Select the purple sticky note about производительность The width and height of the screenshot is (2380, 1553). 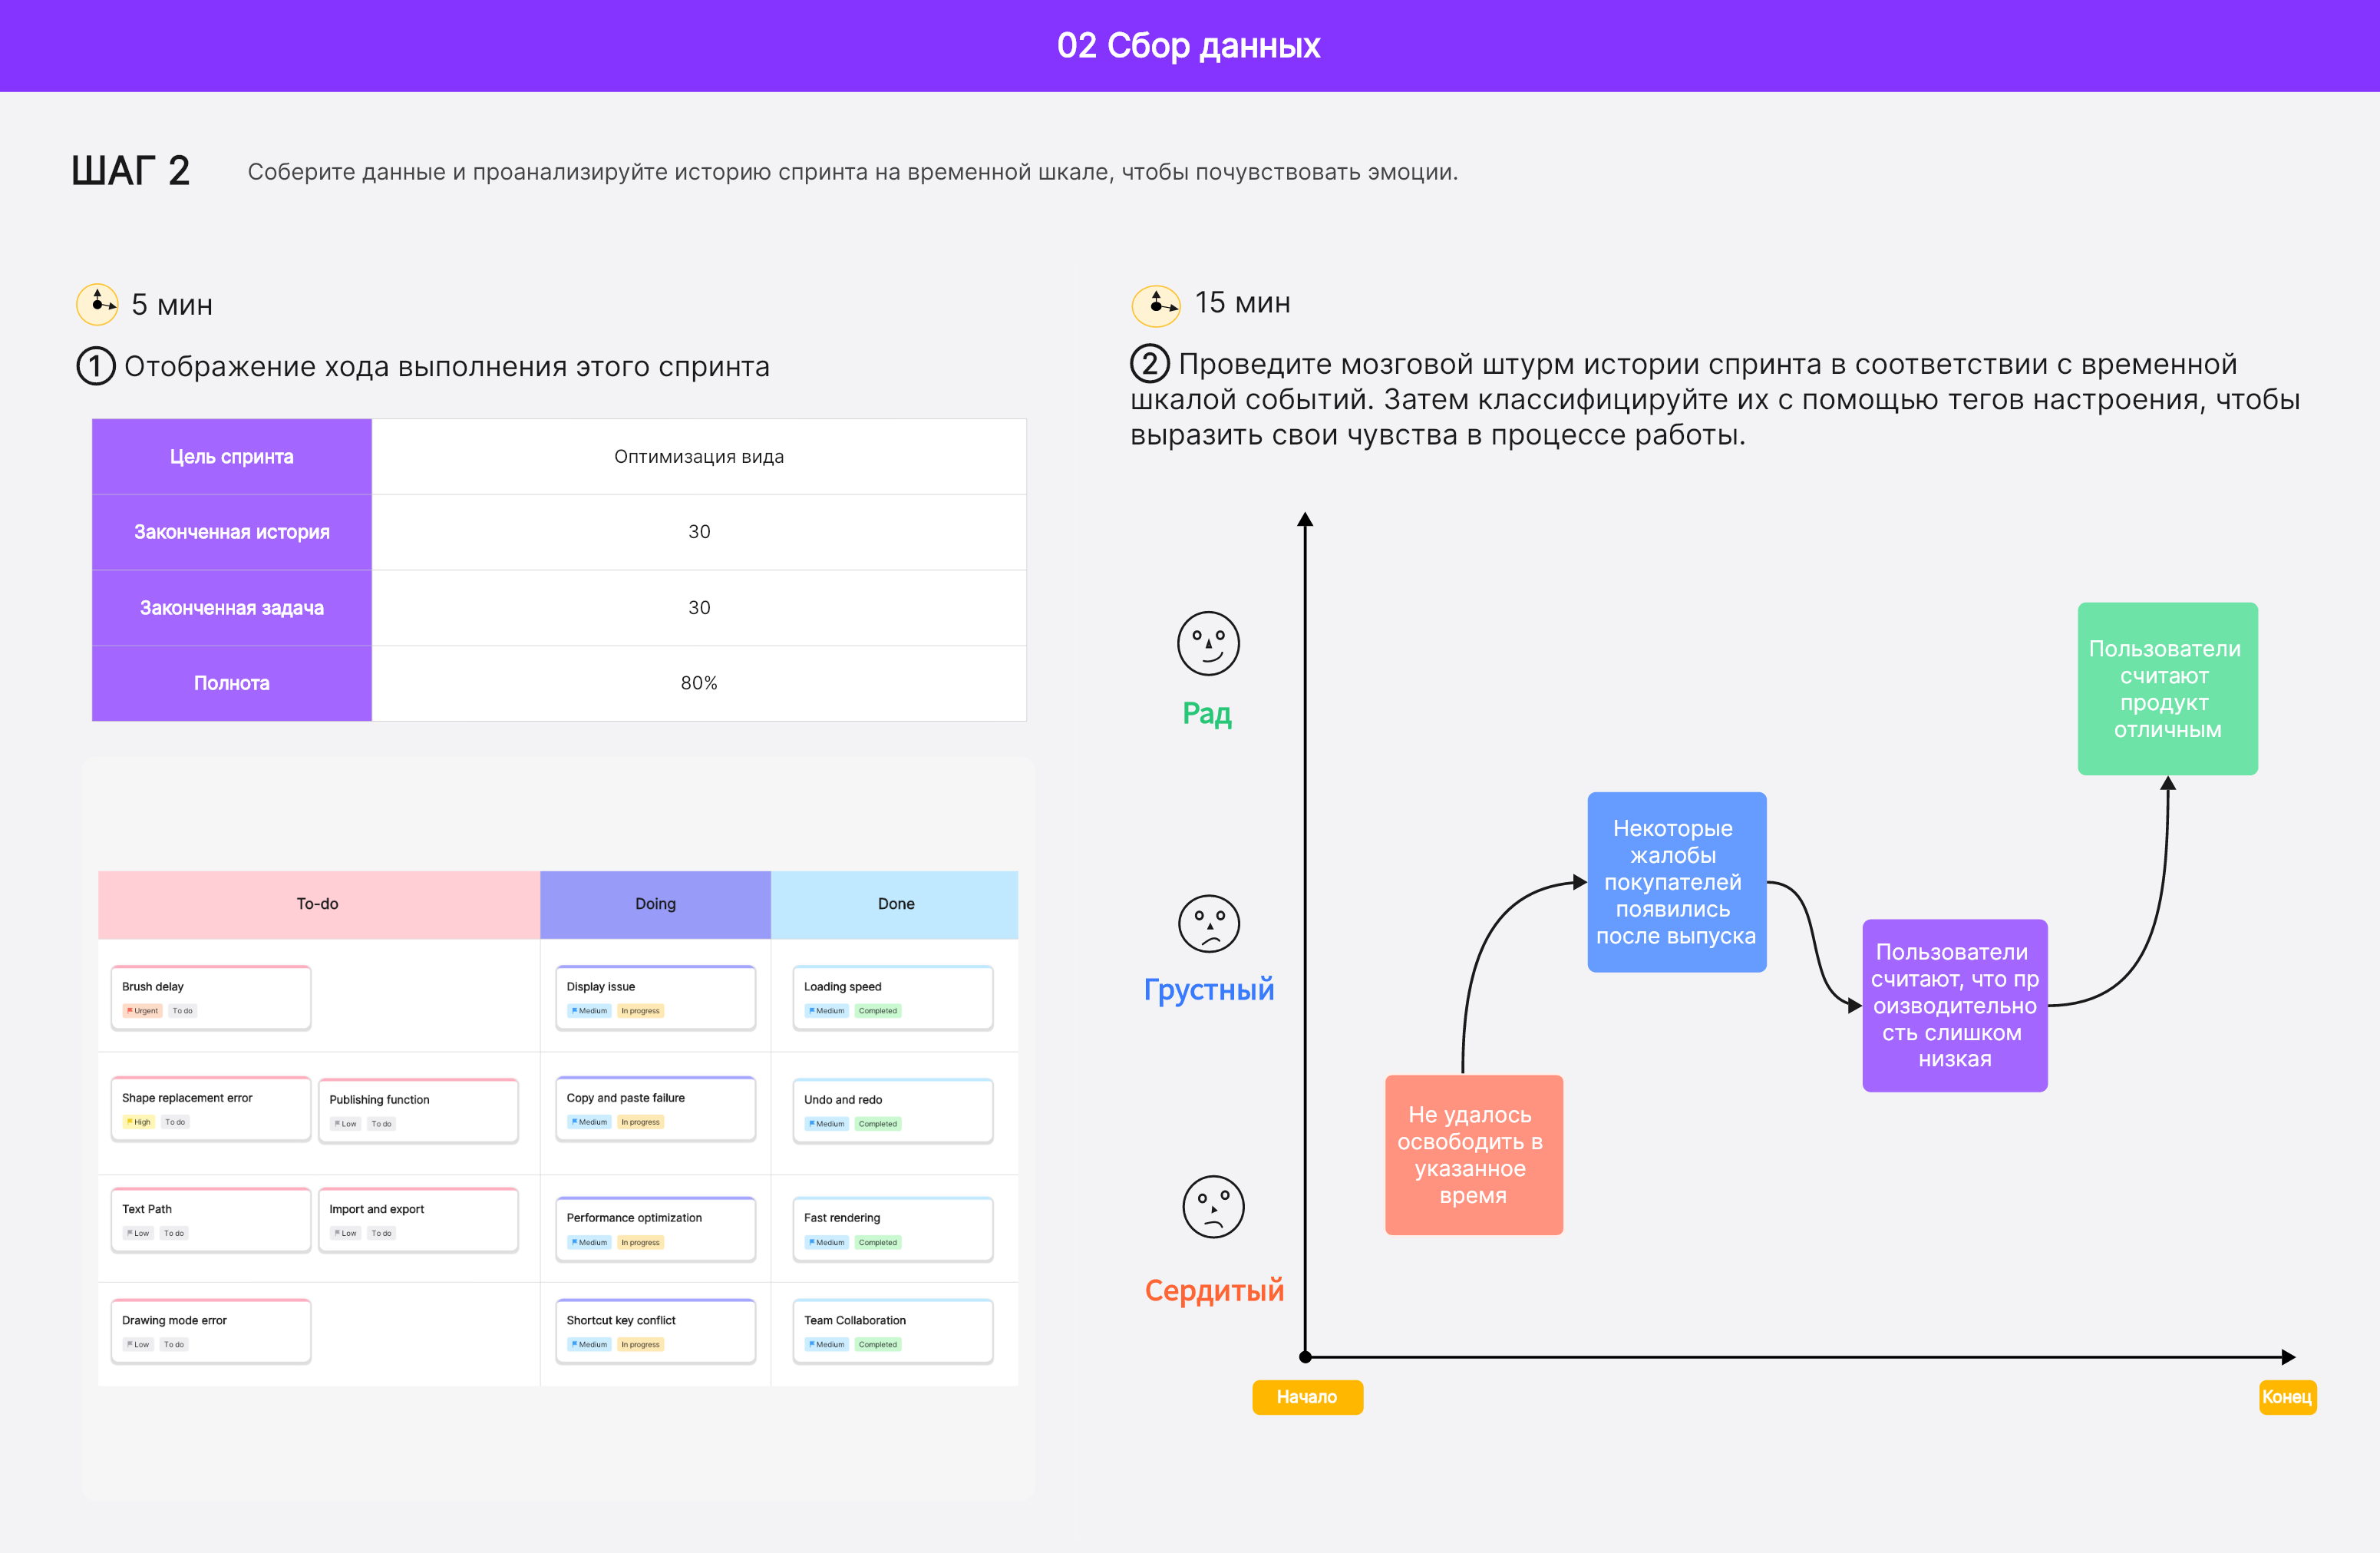click(1954, 1005)
